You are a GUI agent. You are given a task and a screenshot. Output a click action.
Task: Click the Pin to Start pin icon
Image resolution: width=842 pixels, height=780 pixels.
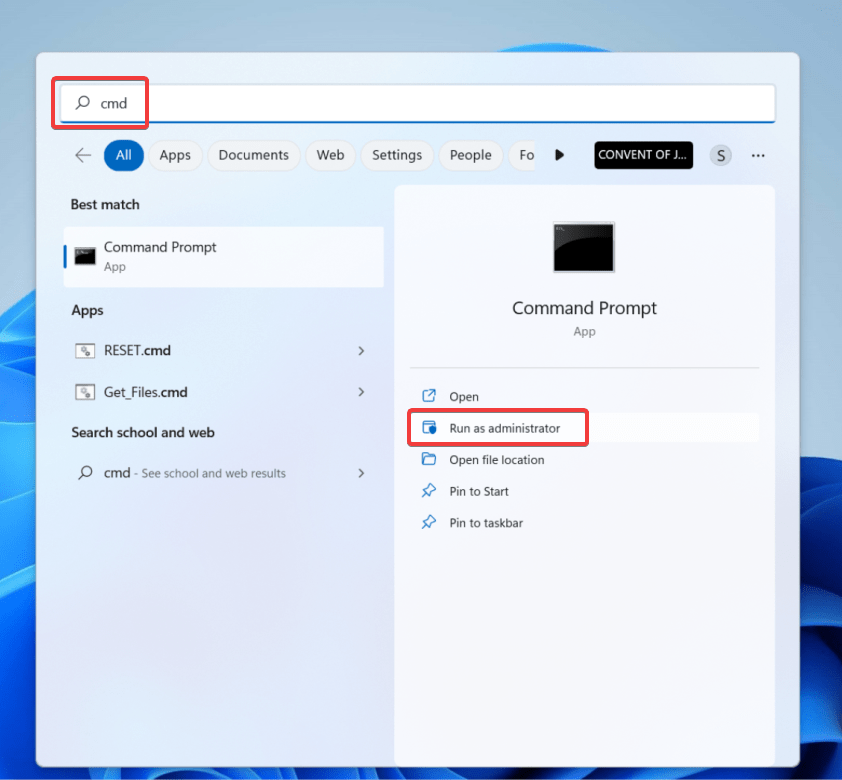tap(429, 491)
